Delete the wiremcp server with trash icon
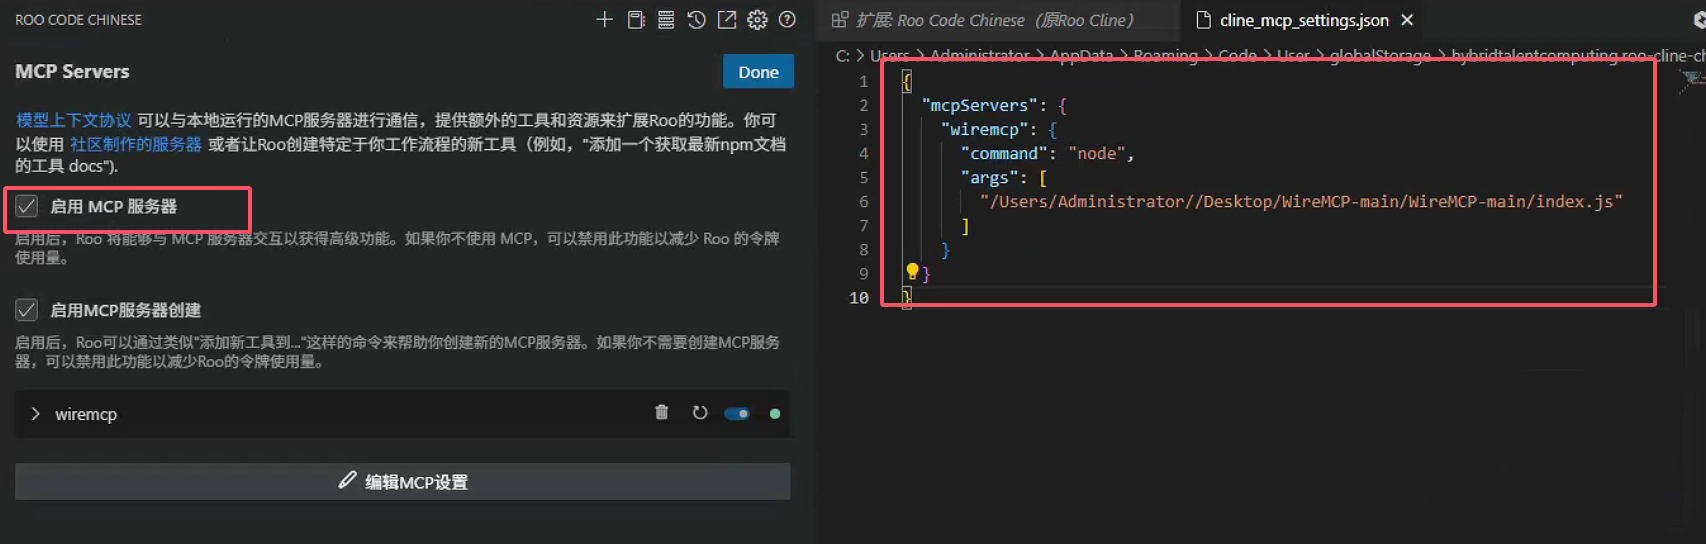 click(x=661, y=413)
